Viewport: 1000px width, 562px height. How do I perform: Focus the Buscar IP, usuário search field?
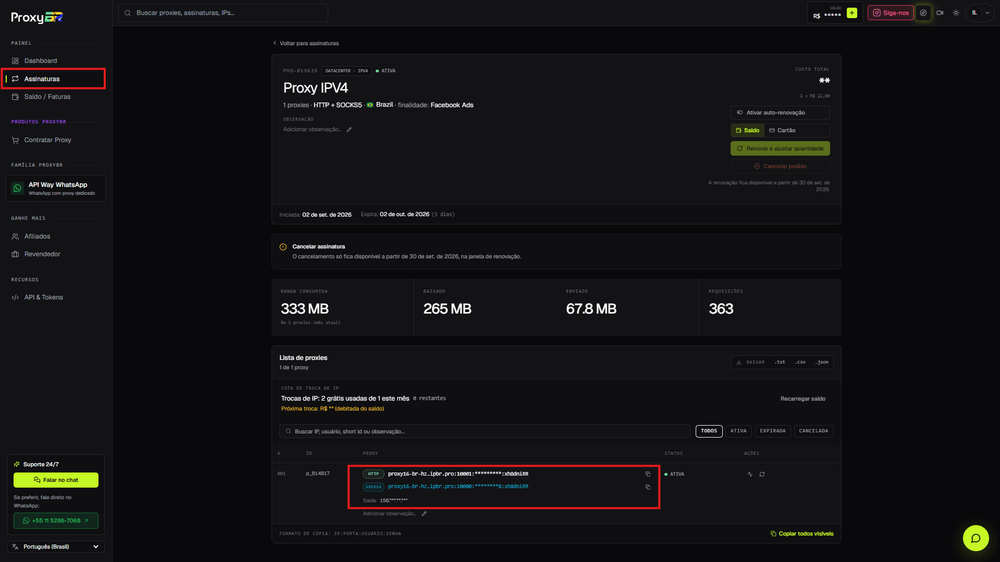[x=485, y=431]
